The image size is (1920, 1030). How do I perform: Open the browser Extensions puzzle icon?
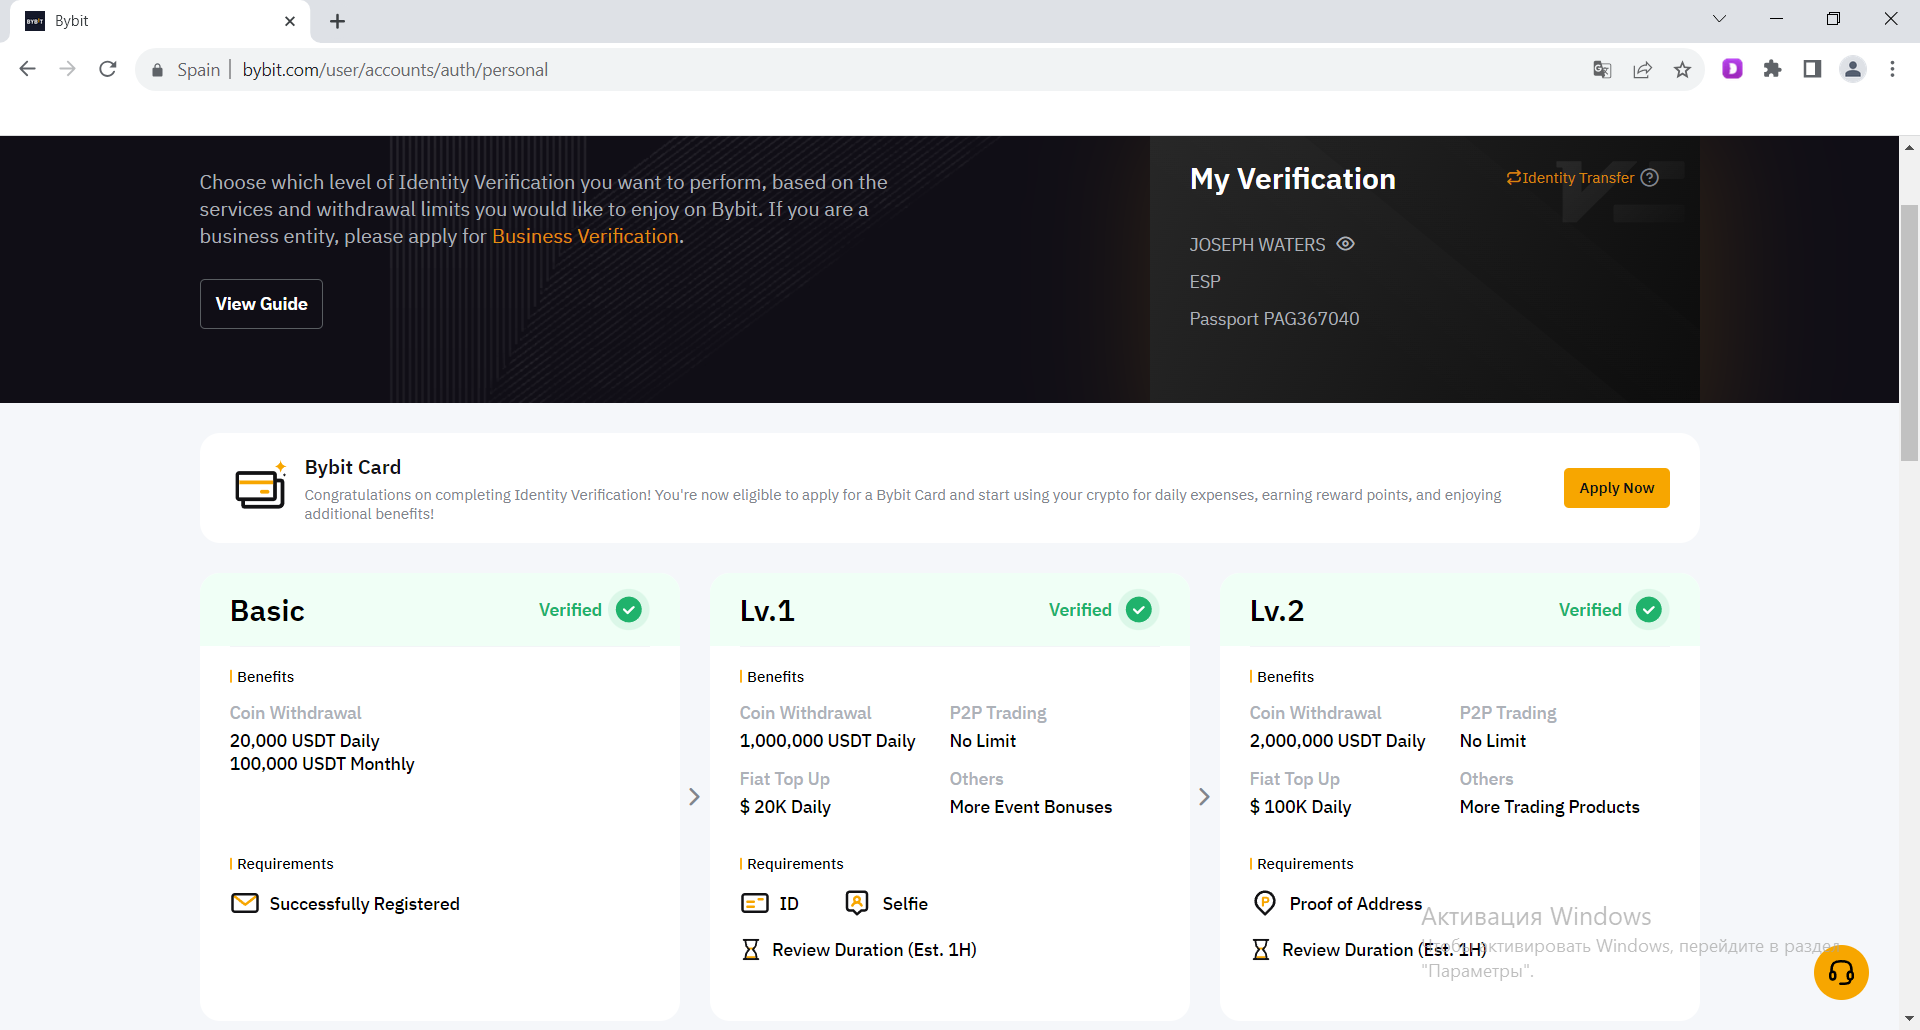(x=1772, y=69)
